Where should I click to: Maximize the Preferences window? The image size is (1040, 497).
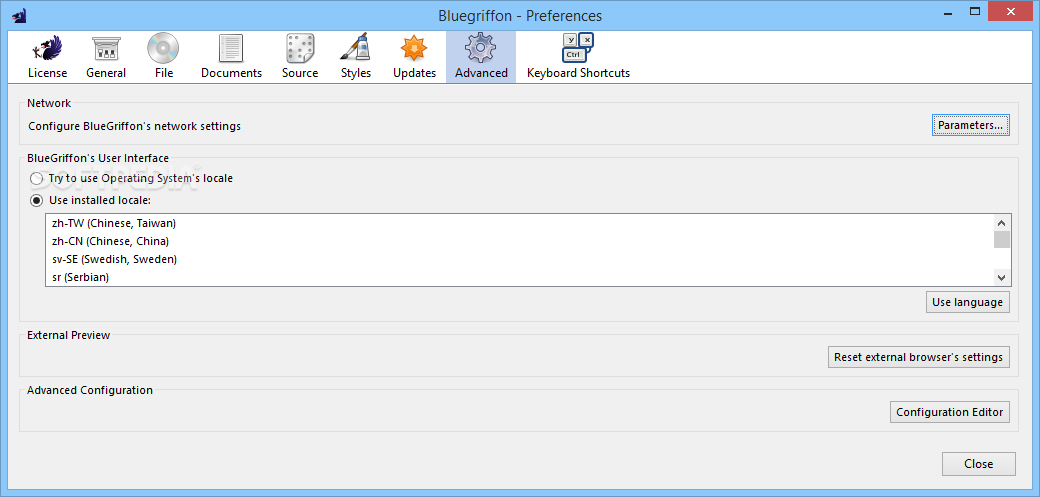pos(974,11)
